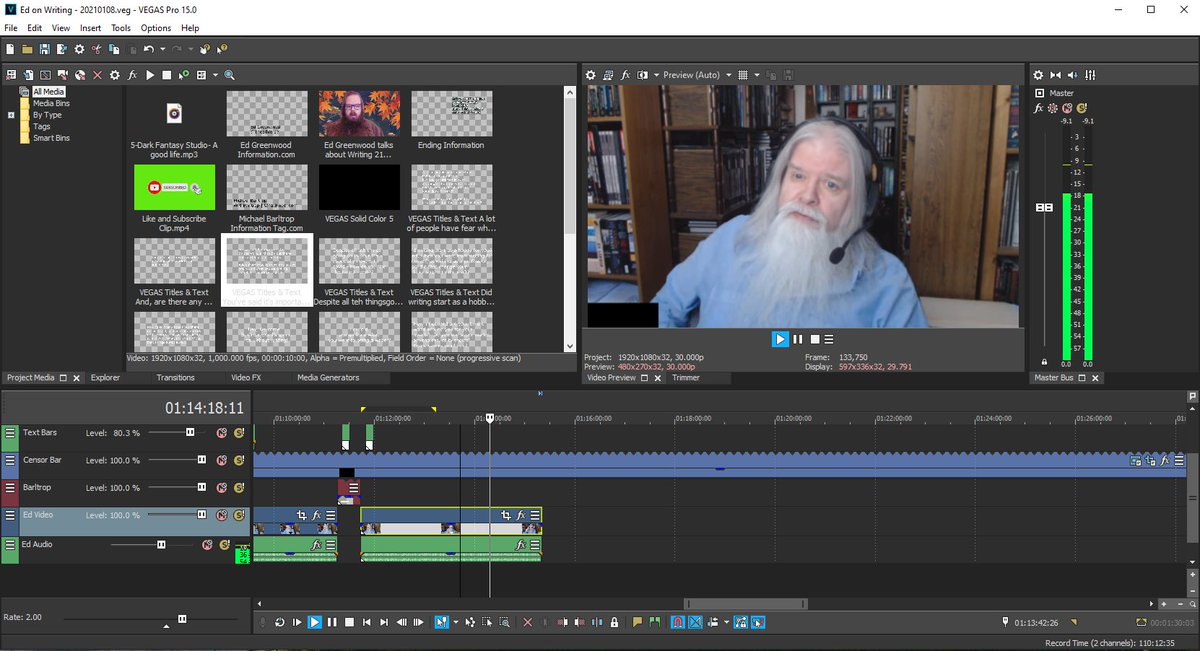The width and height of the screenshot is (1200, 651).
Task: Open the preview overlays grid dropdown
Action: pos(757,75)
